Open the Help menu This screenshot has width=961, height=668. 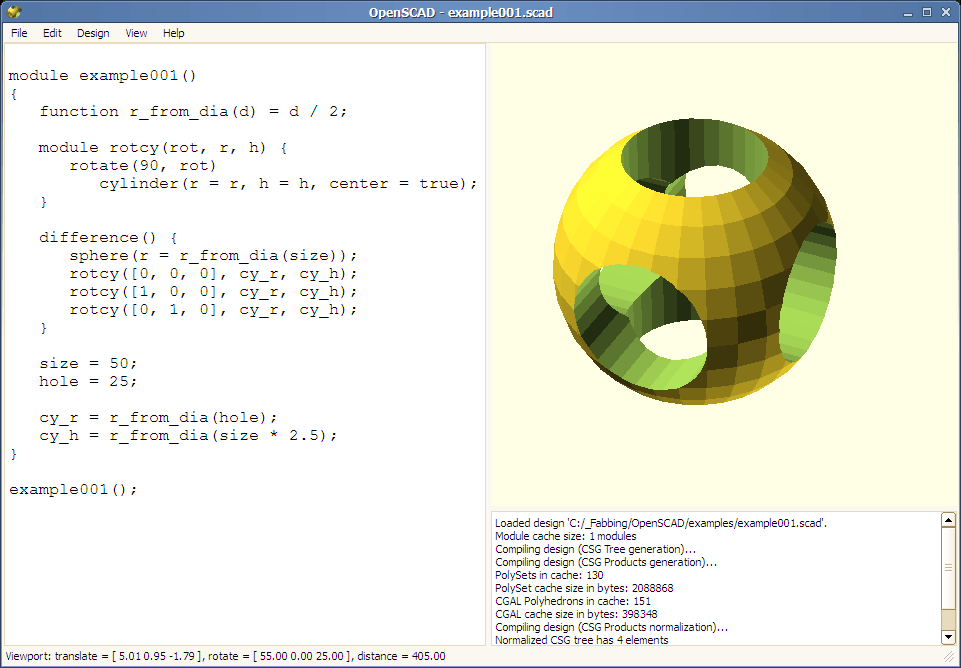[174, 33]
